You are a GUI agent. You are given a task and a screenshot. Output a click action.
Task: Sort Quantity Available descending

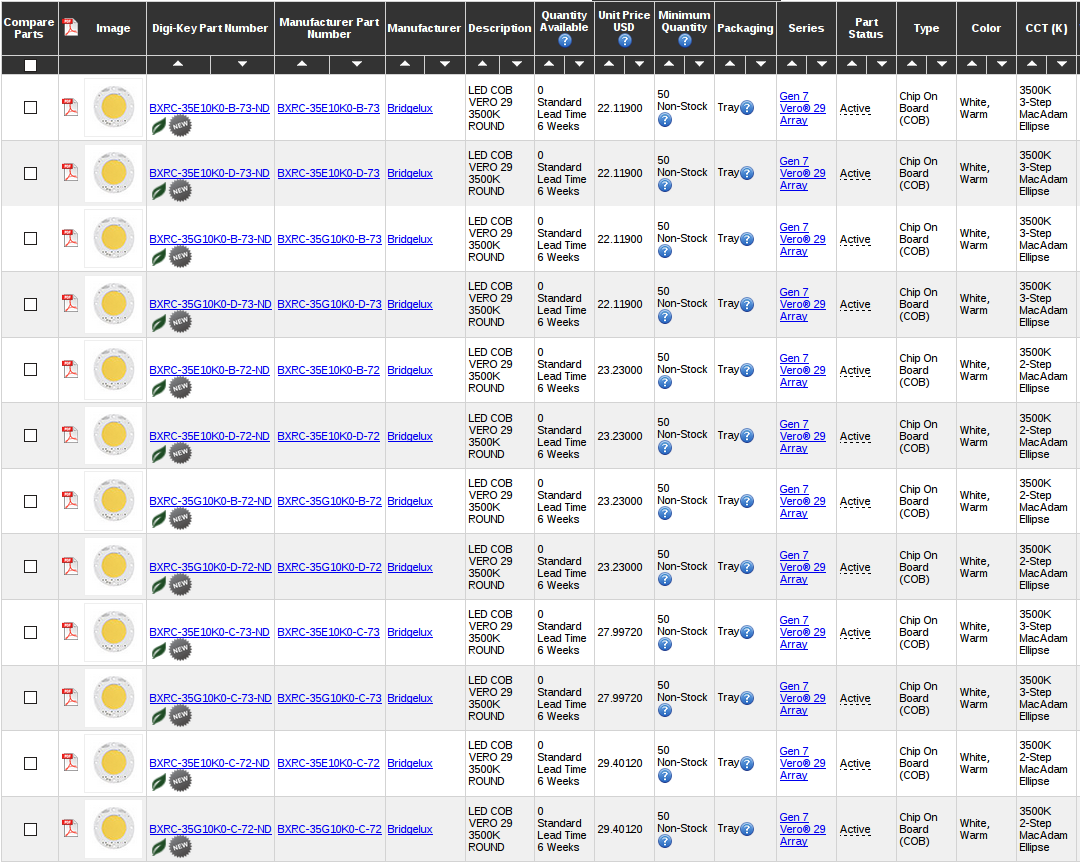(x=579, y=64)
